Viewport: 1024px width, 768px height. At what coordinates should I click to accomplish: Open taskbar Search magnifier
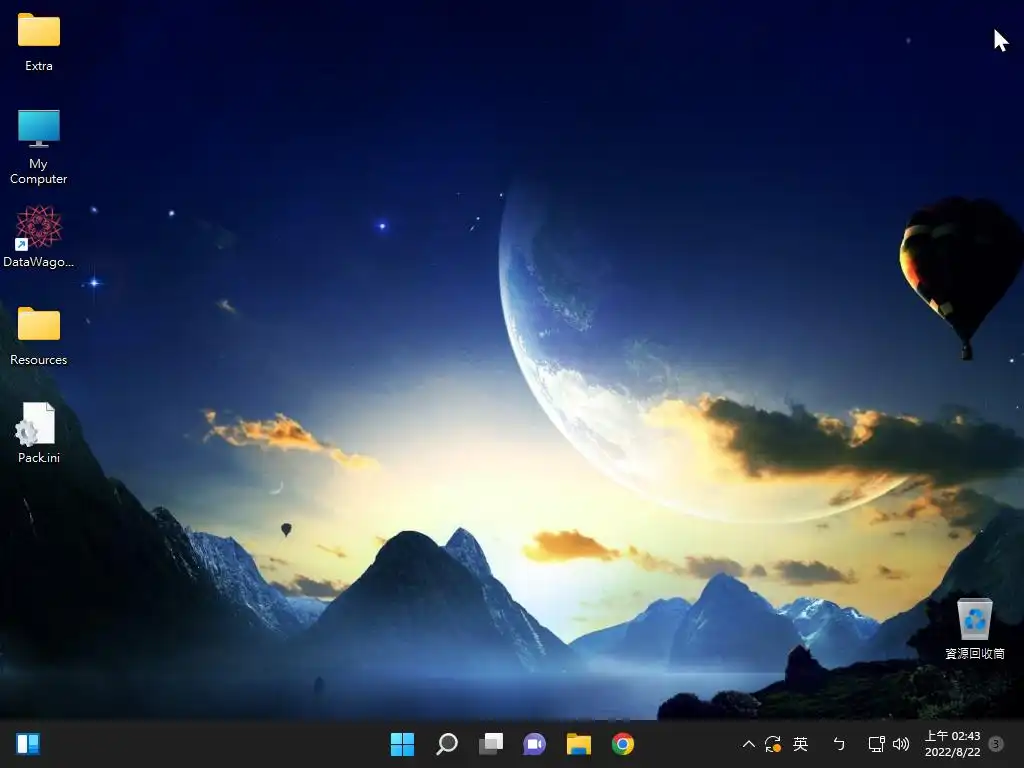447,744
